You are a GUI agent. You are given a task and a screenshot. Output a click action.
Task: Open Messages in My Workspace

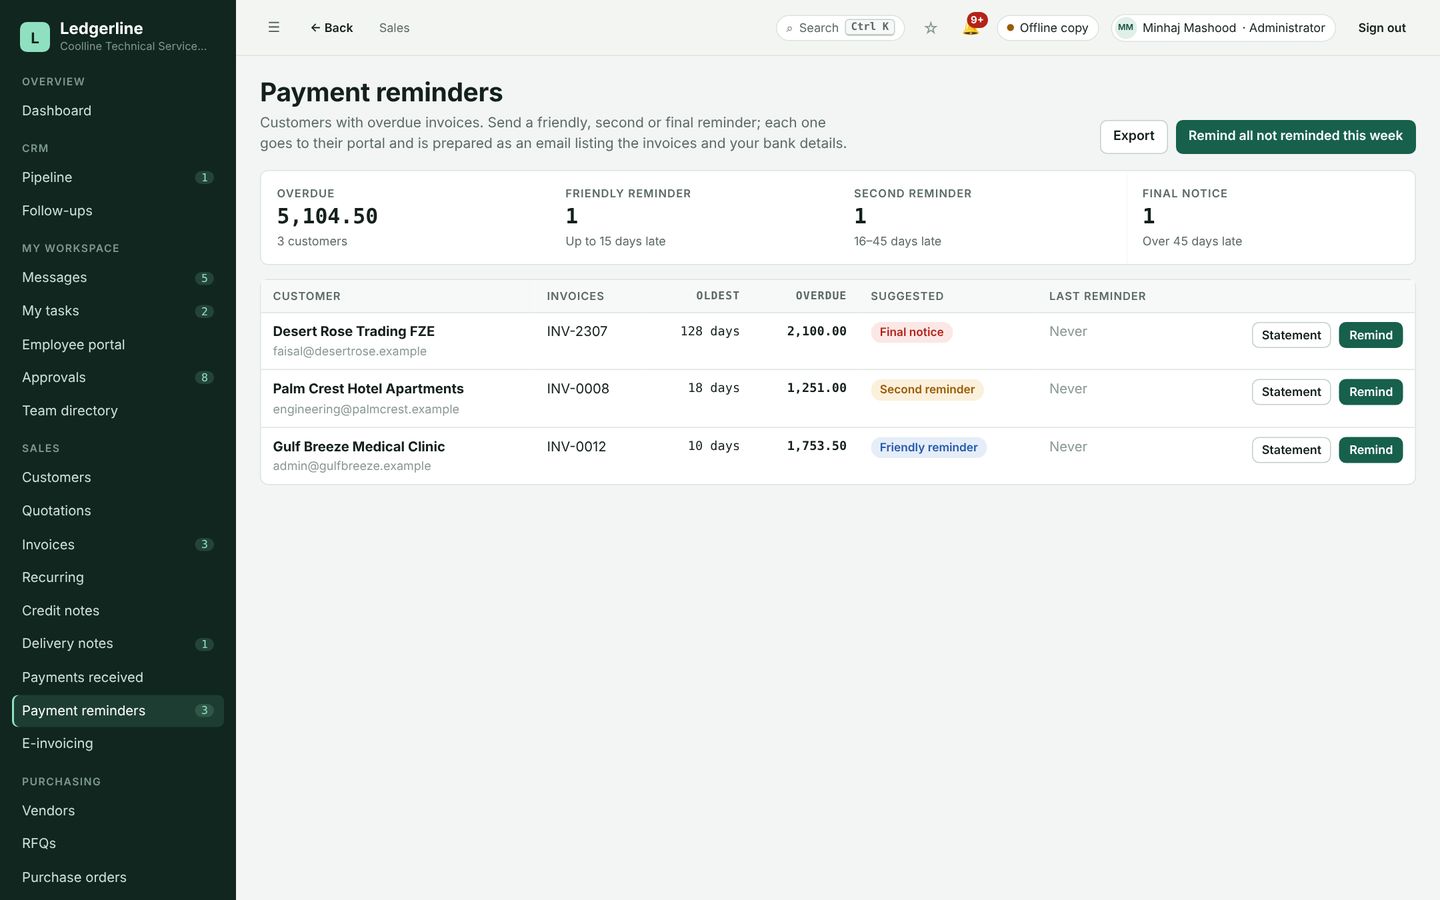[118, 277]
